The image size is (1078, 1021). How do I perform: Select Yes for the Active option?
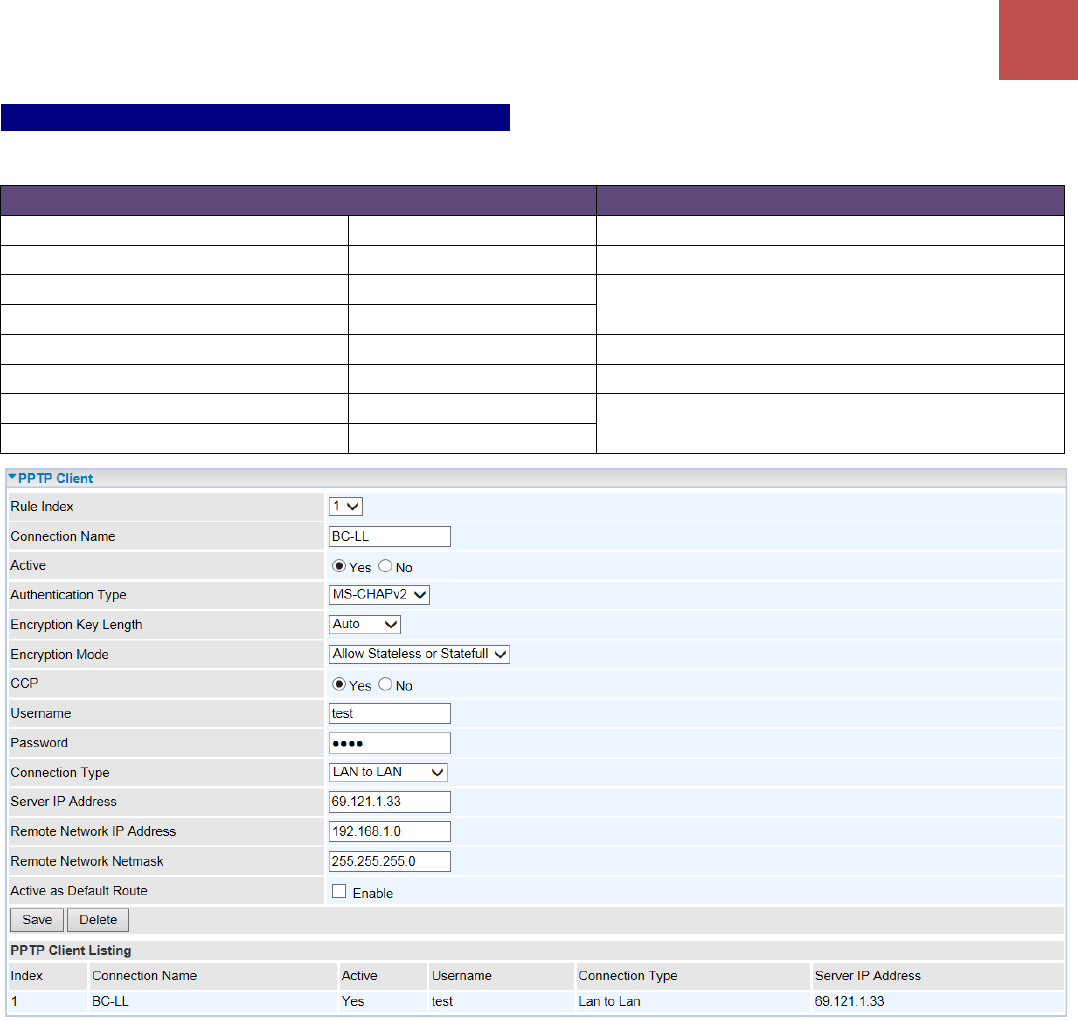click(x=338, y=566)
